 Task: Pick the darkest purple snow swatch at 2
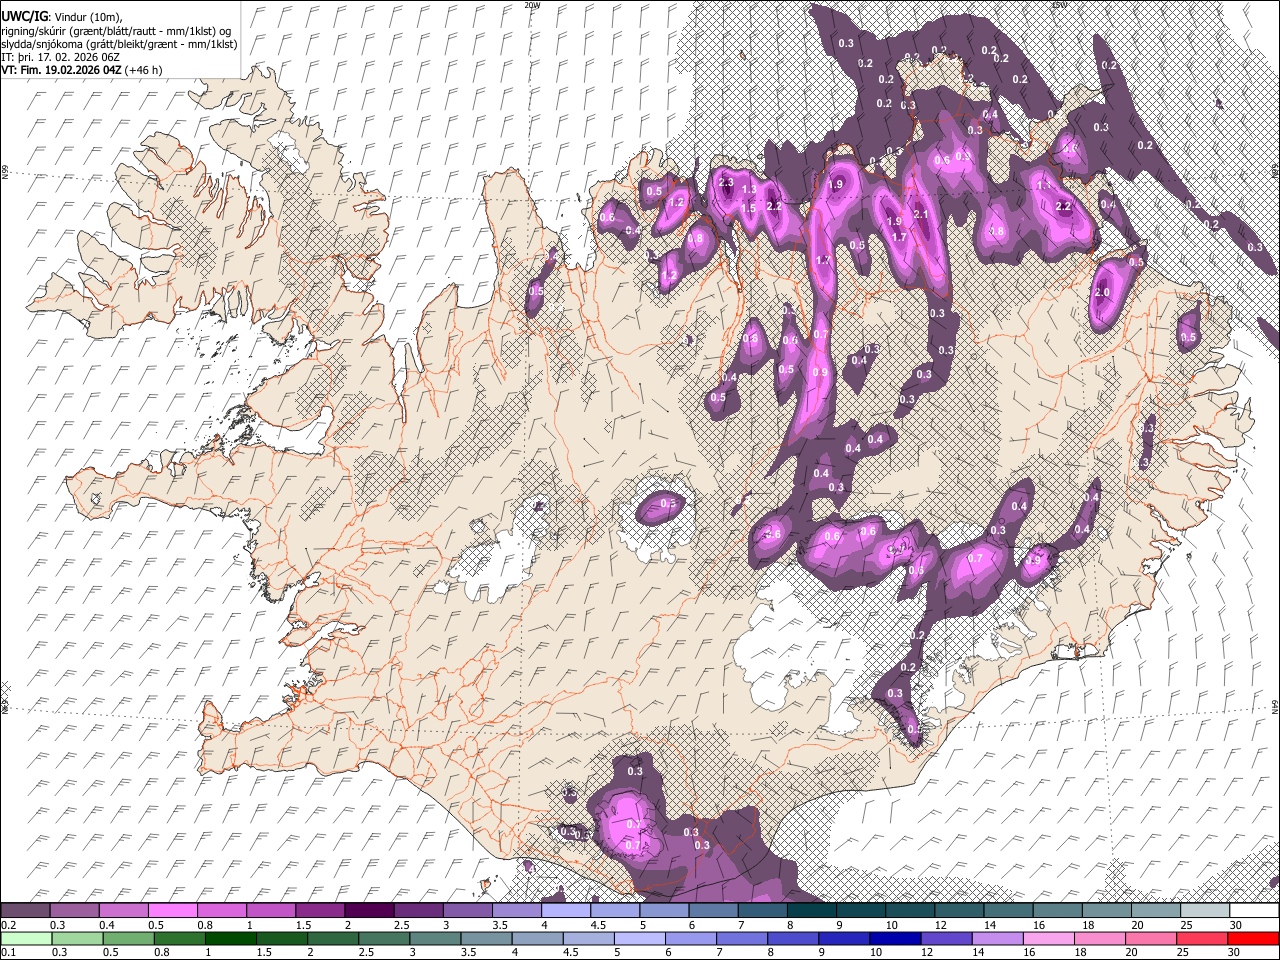coord(369,911)
